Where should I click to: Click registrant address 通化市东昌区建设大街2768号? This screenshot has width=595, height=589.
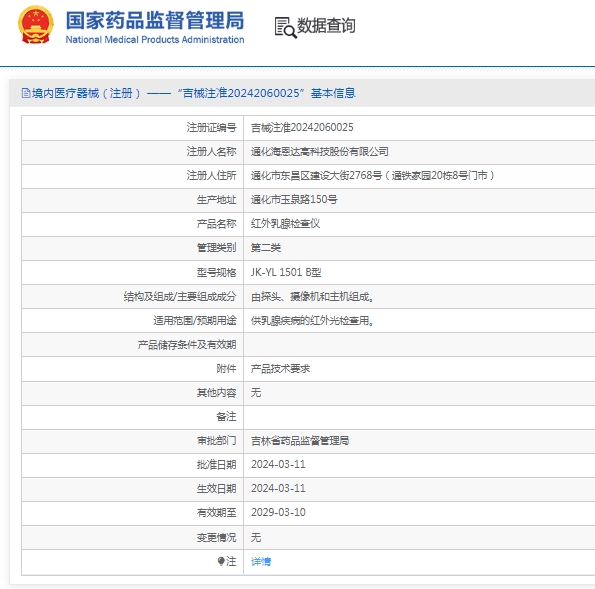[373, 175]
